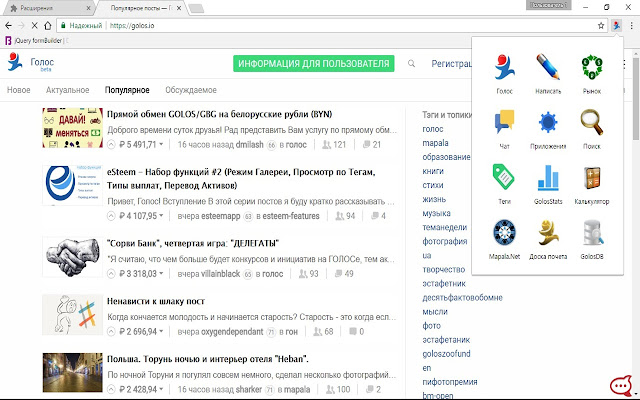Click the handshake post thumbnail
This screenshot has width=640, height=400.
click(x=73, y=258)
